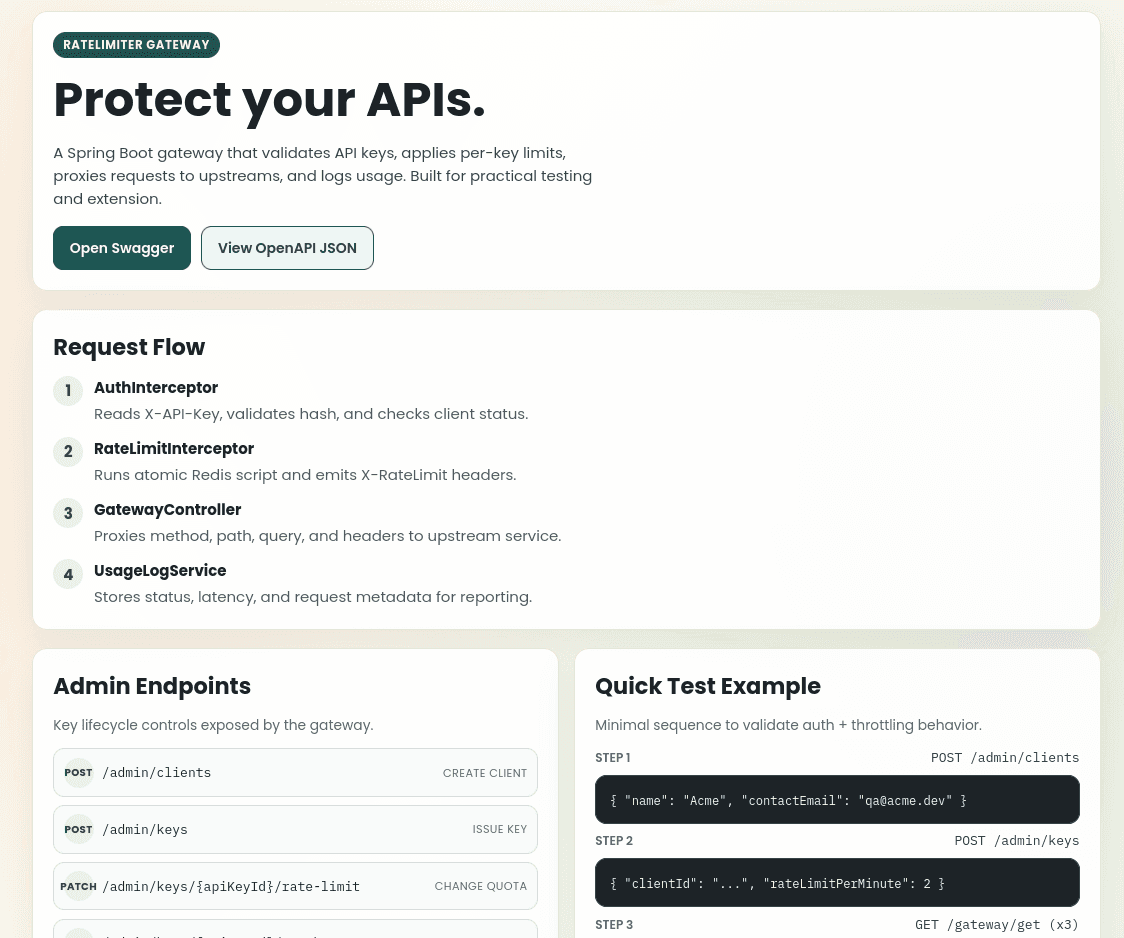Click description 'Reads X-API-Key, validates hash, and checks client status.'
This screenshot has width=1124, height=938.
tap(311, 414)
